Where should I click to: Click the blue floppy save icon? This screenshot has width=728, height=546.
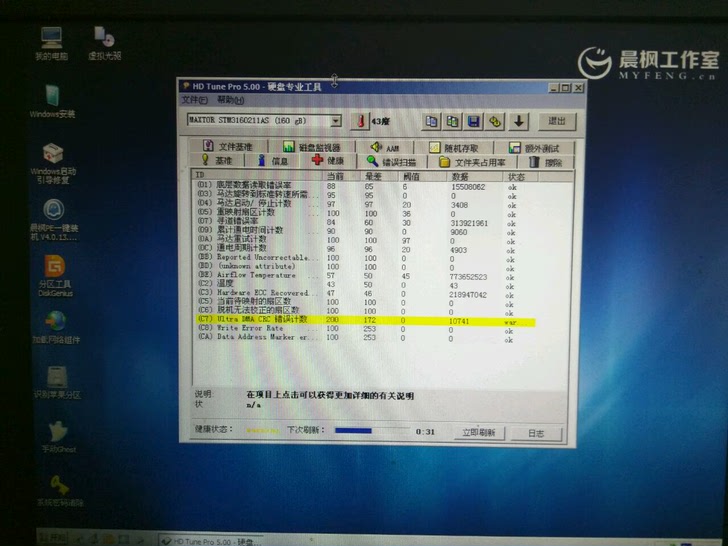click(473, 122)
